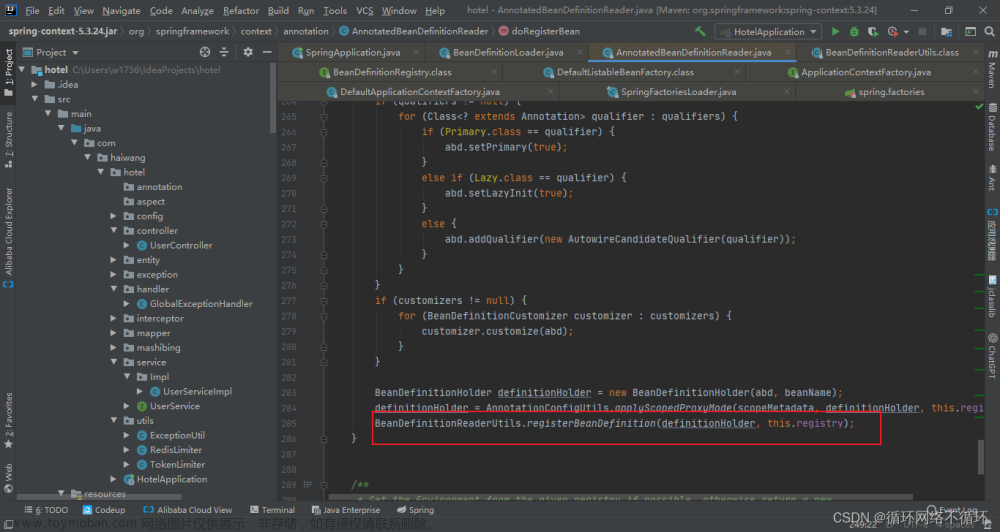Open Java Enterprise tool window
This screenshot has width=1000, height=532.
345,510
